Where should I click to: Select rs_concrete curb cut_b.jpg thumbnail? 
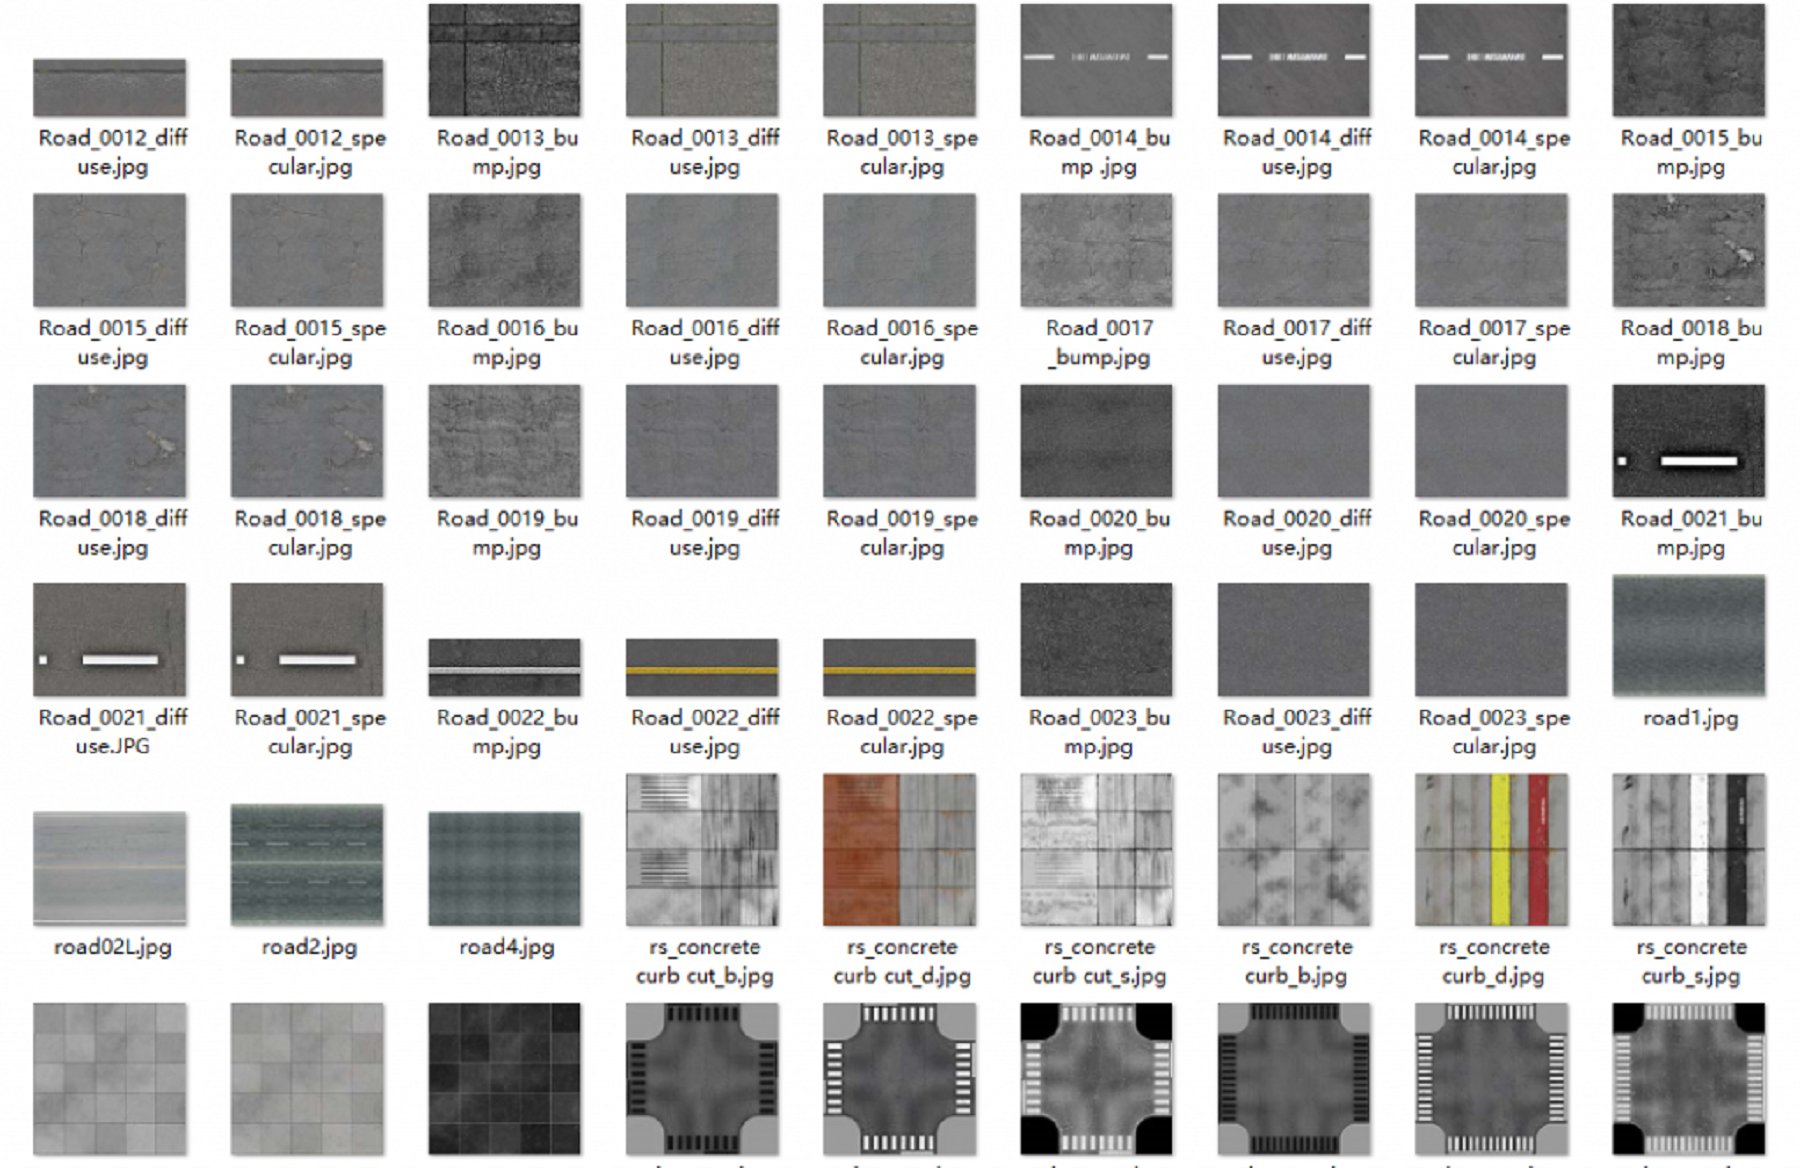point(702,850)
